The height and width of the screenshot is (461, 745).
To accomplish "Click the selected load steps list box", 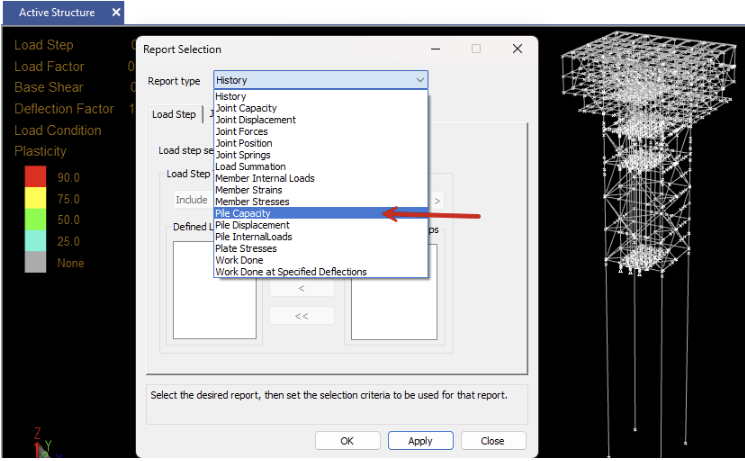I will pos(394,291).
